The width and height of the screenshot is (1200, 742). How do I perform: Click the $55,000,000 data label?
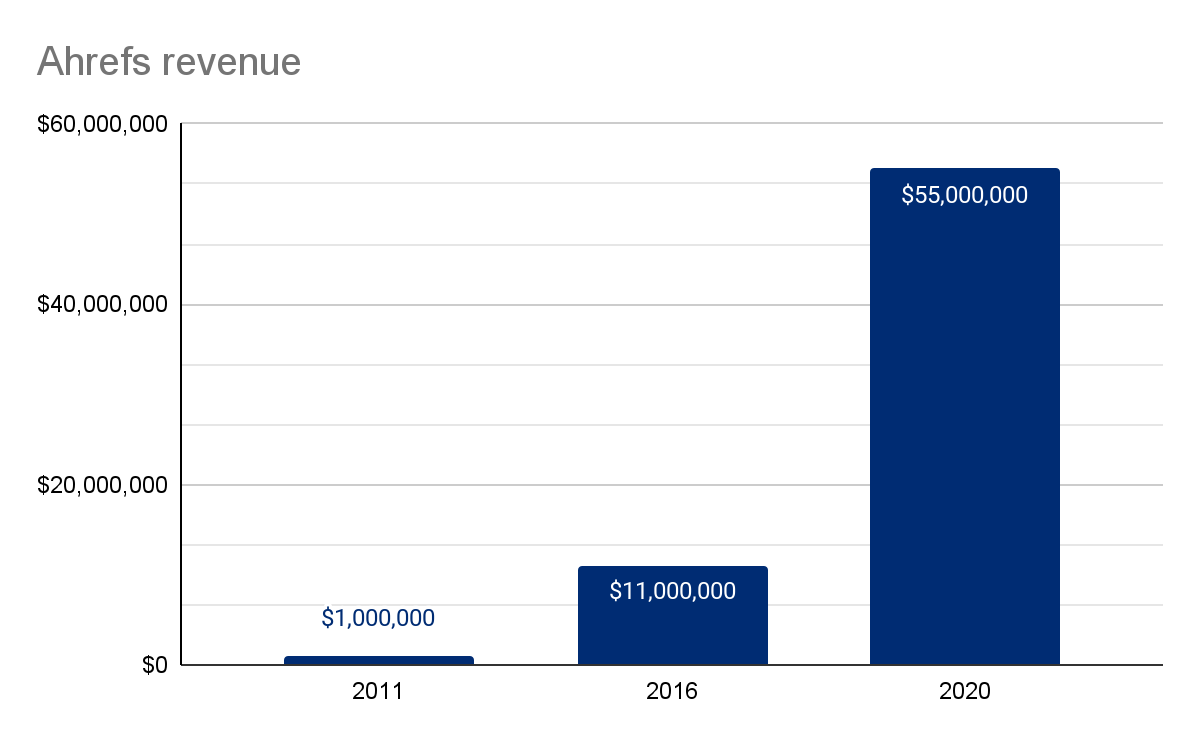pyautogui.click(x=964, y=195)
